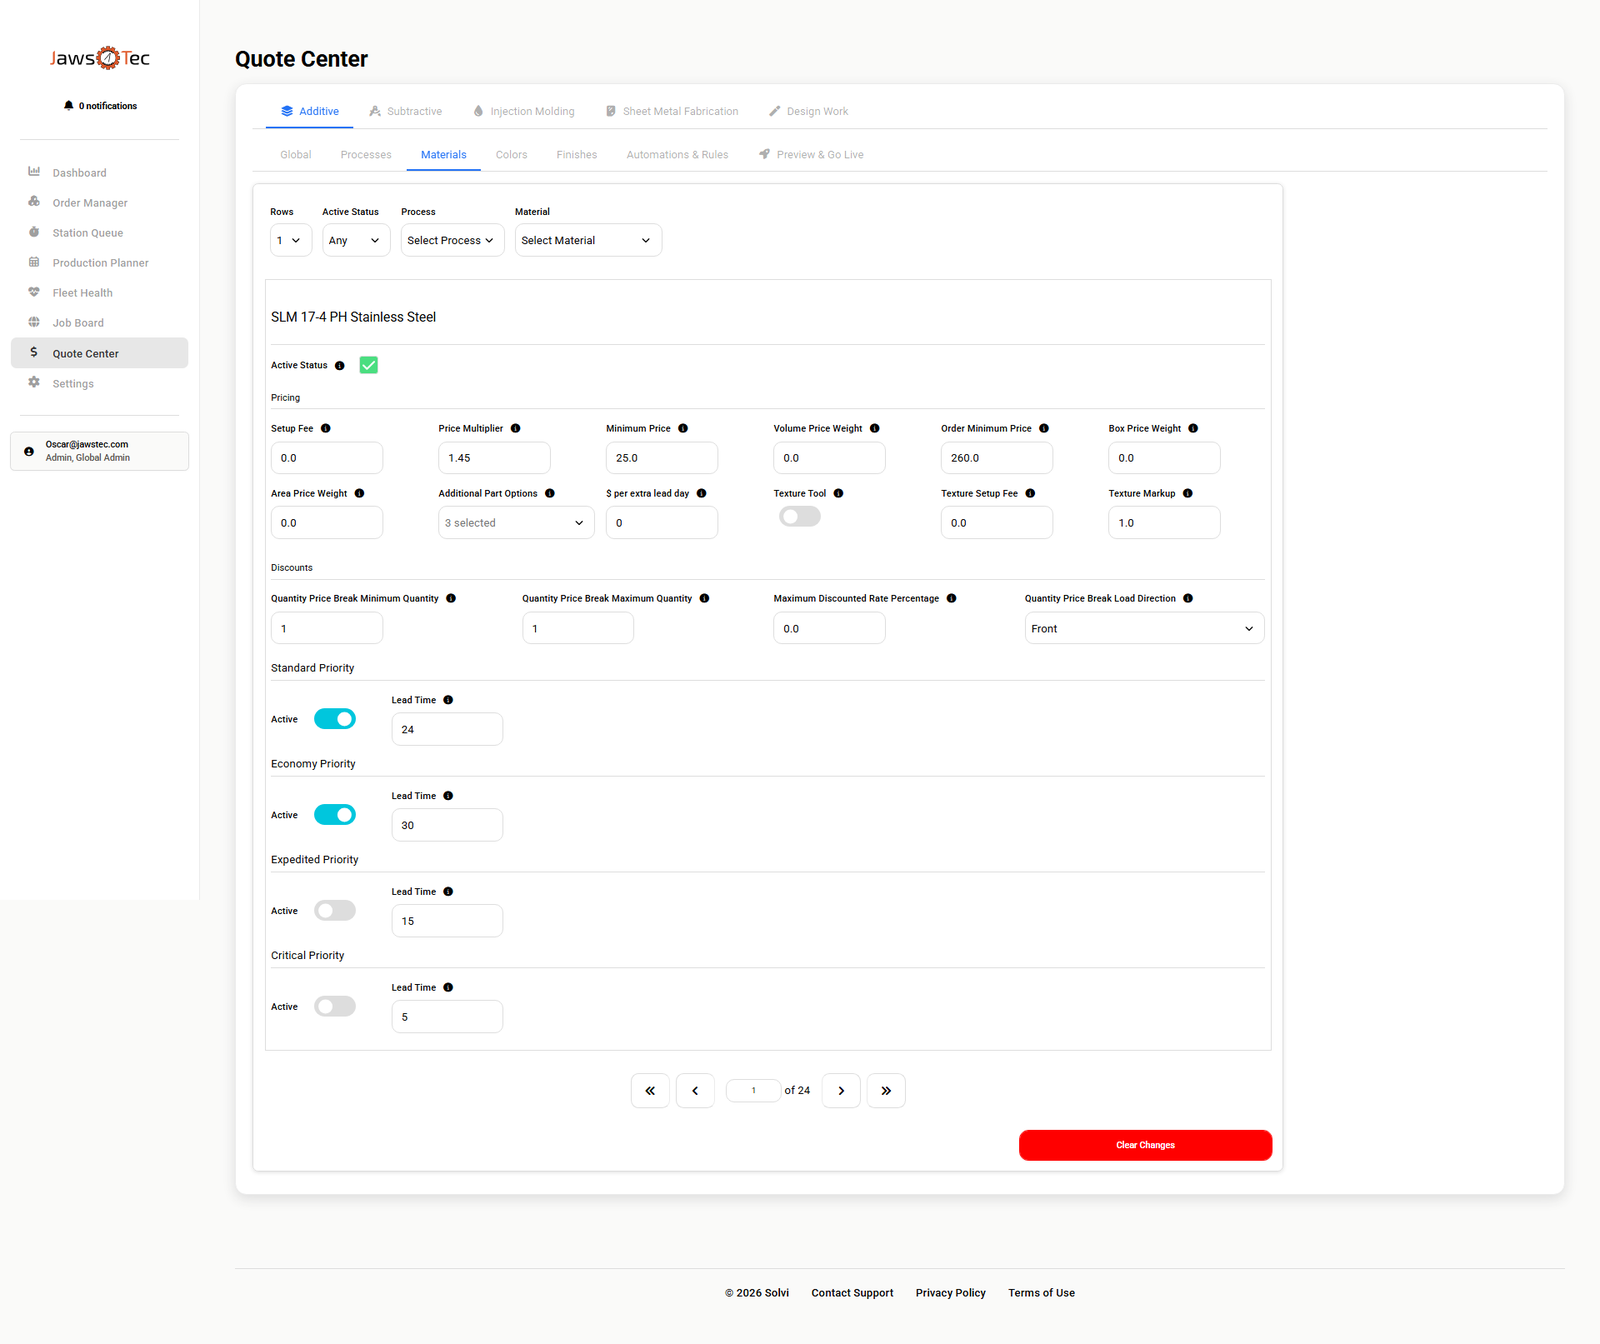This screenshot has width=1600, height=1344.
Task: Click the Station Queue sidebar icon
Action: tap(34, 232)
